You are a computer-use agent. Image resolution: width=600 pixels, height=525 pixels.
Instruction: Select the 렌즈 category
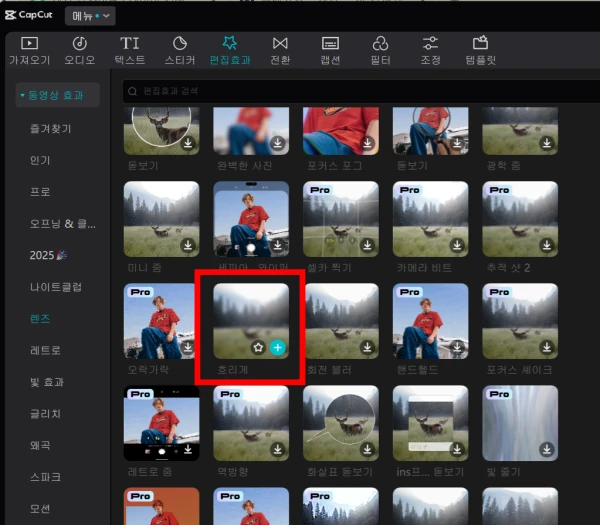click(40, 319)
